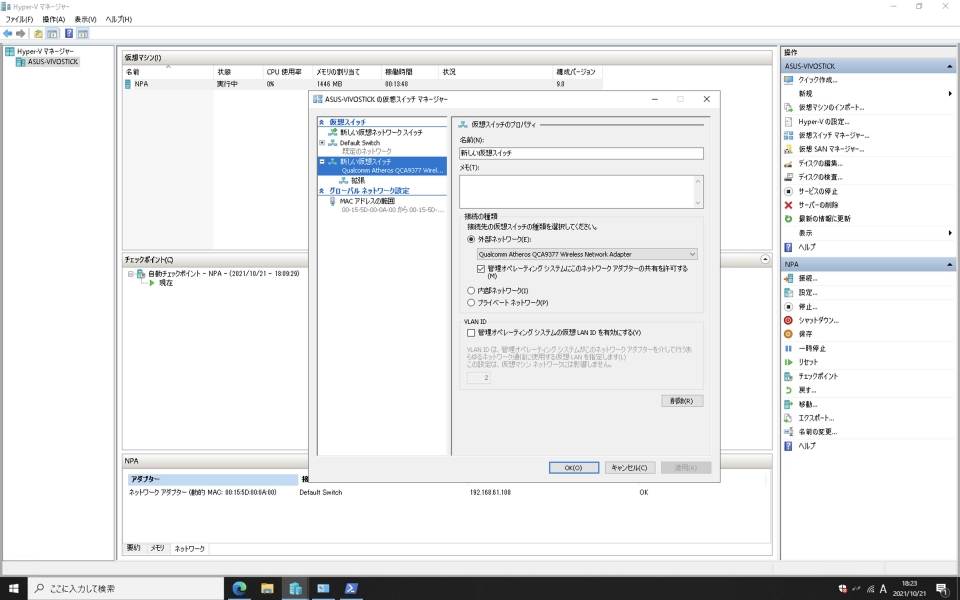The width and height of the screenshot is (960, 600).
Task: Open the Windows Start menu
Action: pos(13,588)
